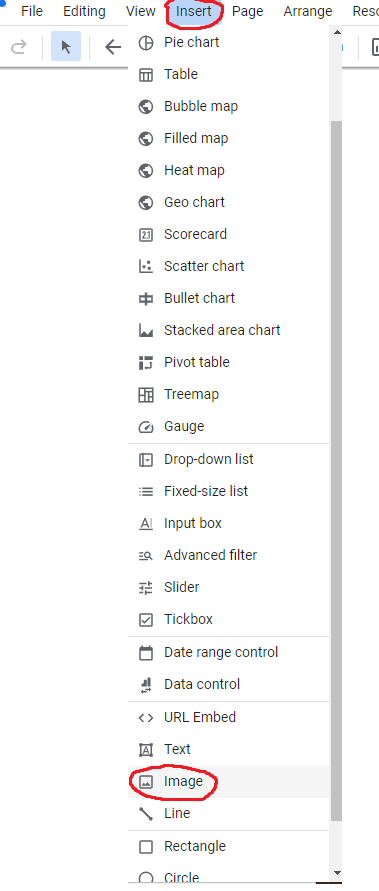Insert an Input box control
The width and height of the screenshot is (379, 891).
point(228,523)
